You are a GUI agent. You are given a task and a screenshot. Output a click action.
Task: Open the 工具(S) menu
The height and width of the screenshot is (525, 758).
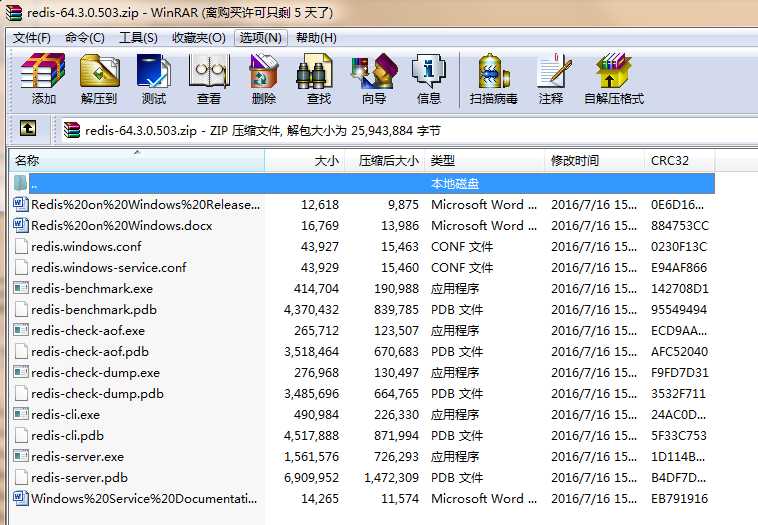pos(138,38)
